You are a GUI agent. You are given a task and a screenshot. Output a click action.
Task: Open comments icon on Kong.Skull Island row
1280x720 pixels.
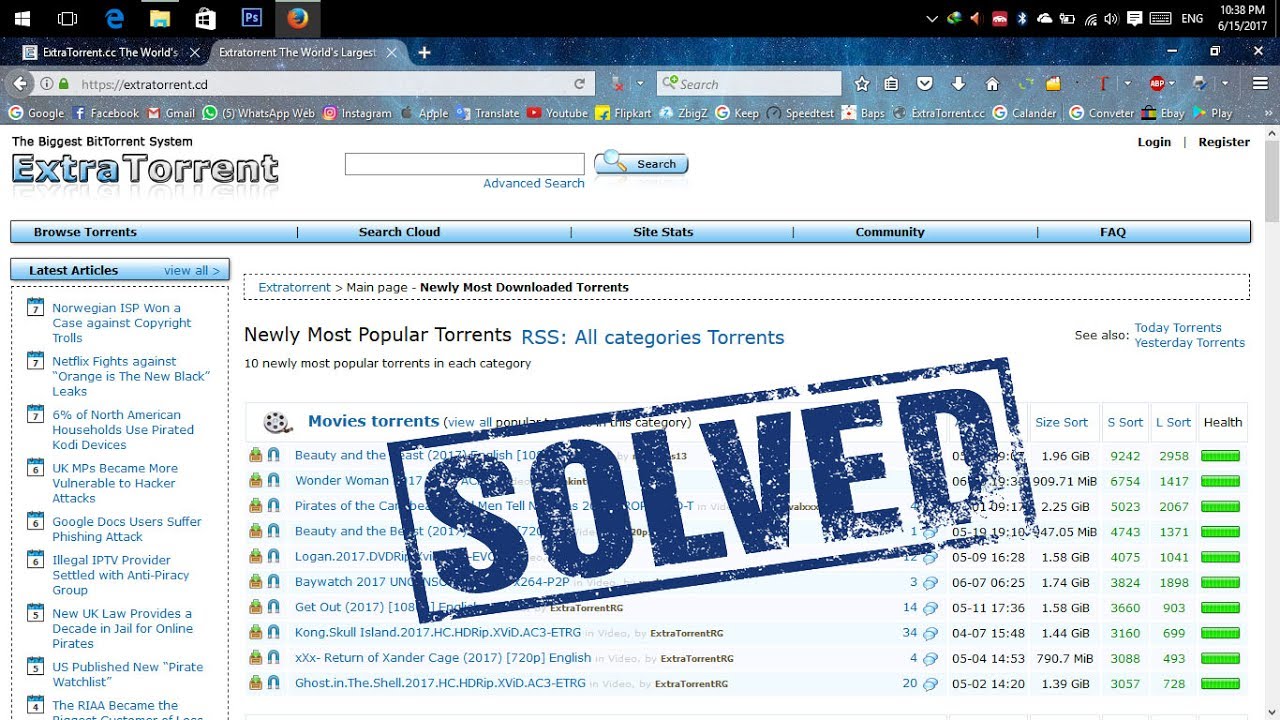[930, 633]
